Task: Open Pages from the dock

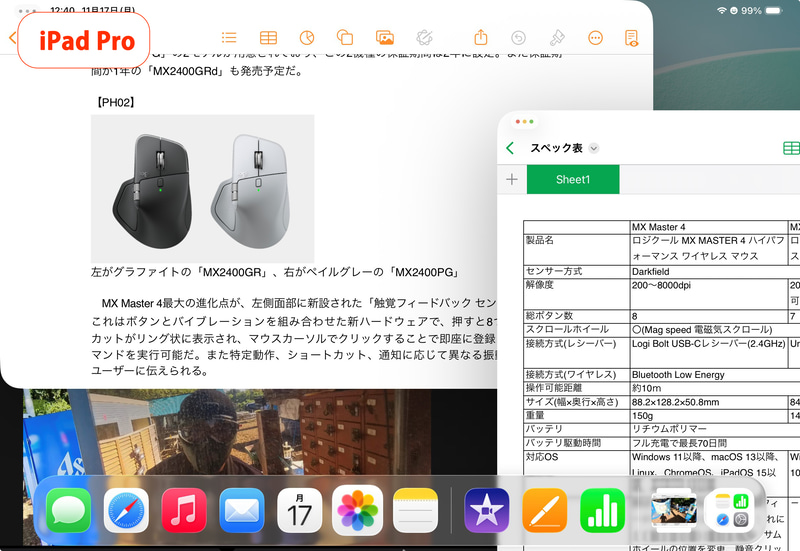Action: pos(545,510)
